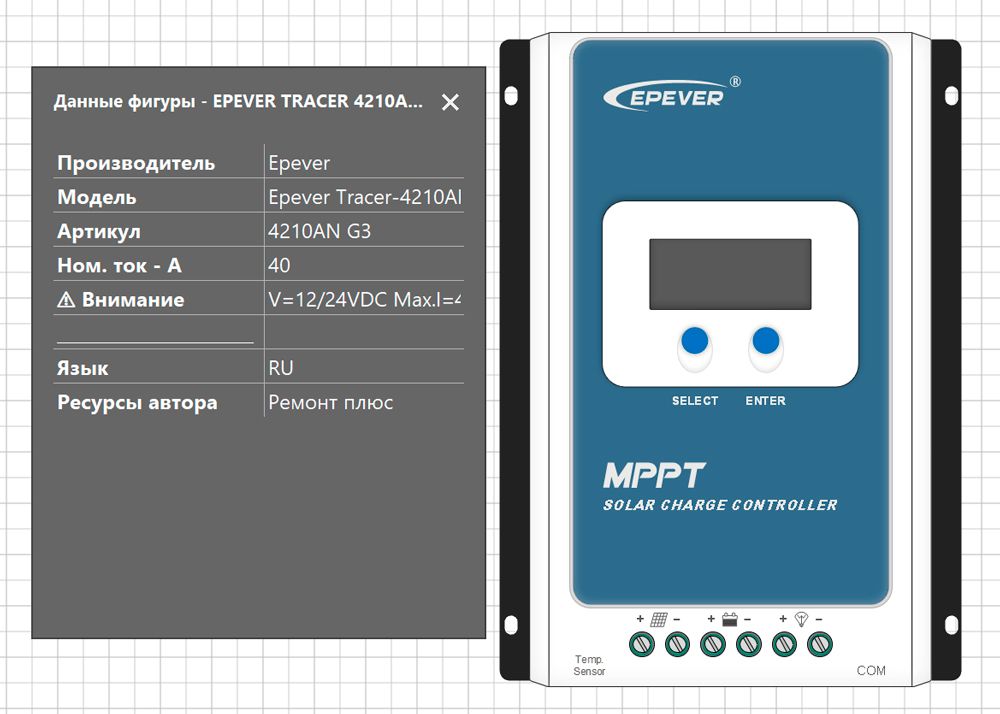Click the leftmost green terminal screw
The width and height of the screenshot is (1000, 714).
640,645
